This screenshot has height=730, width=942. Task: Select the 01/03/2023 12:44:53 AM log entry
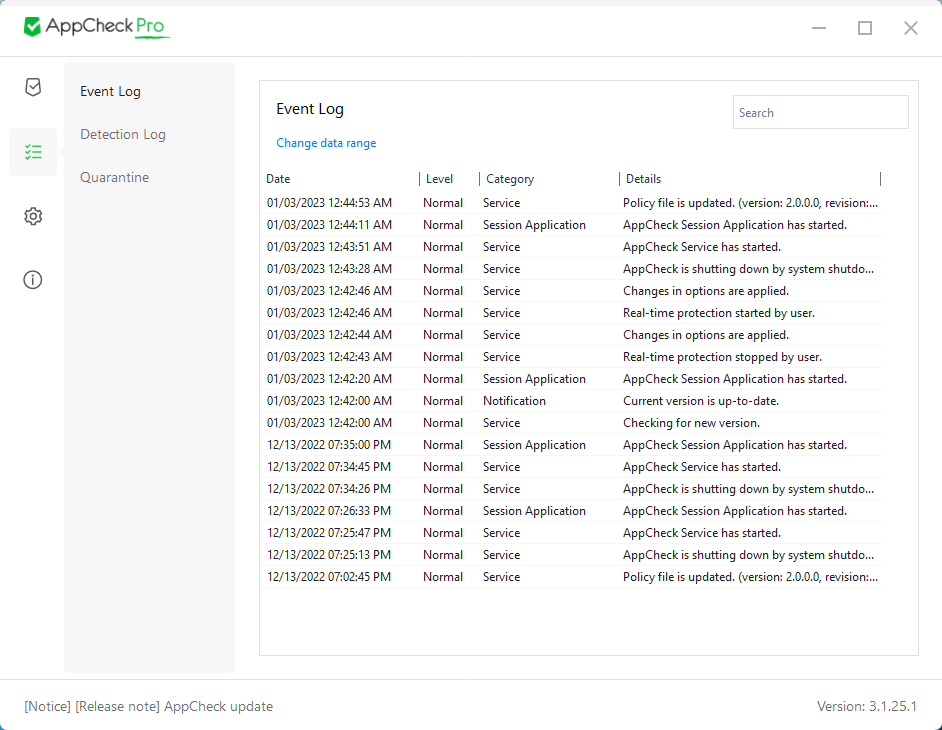571,203
